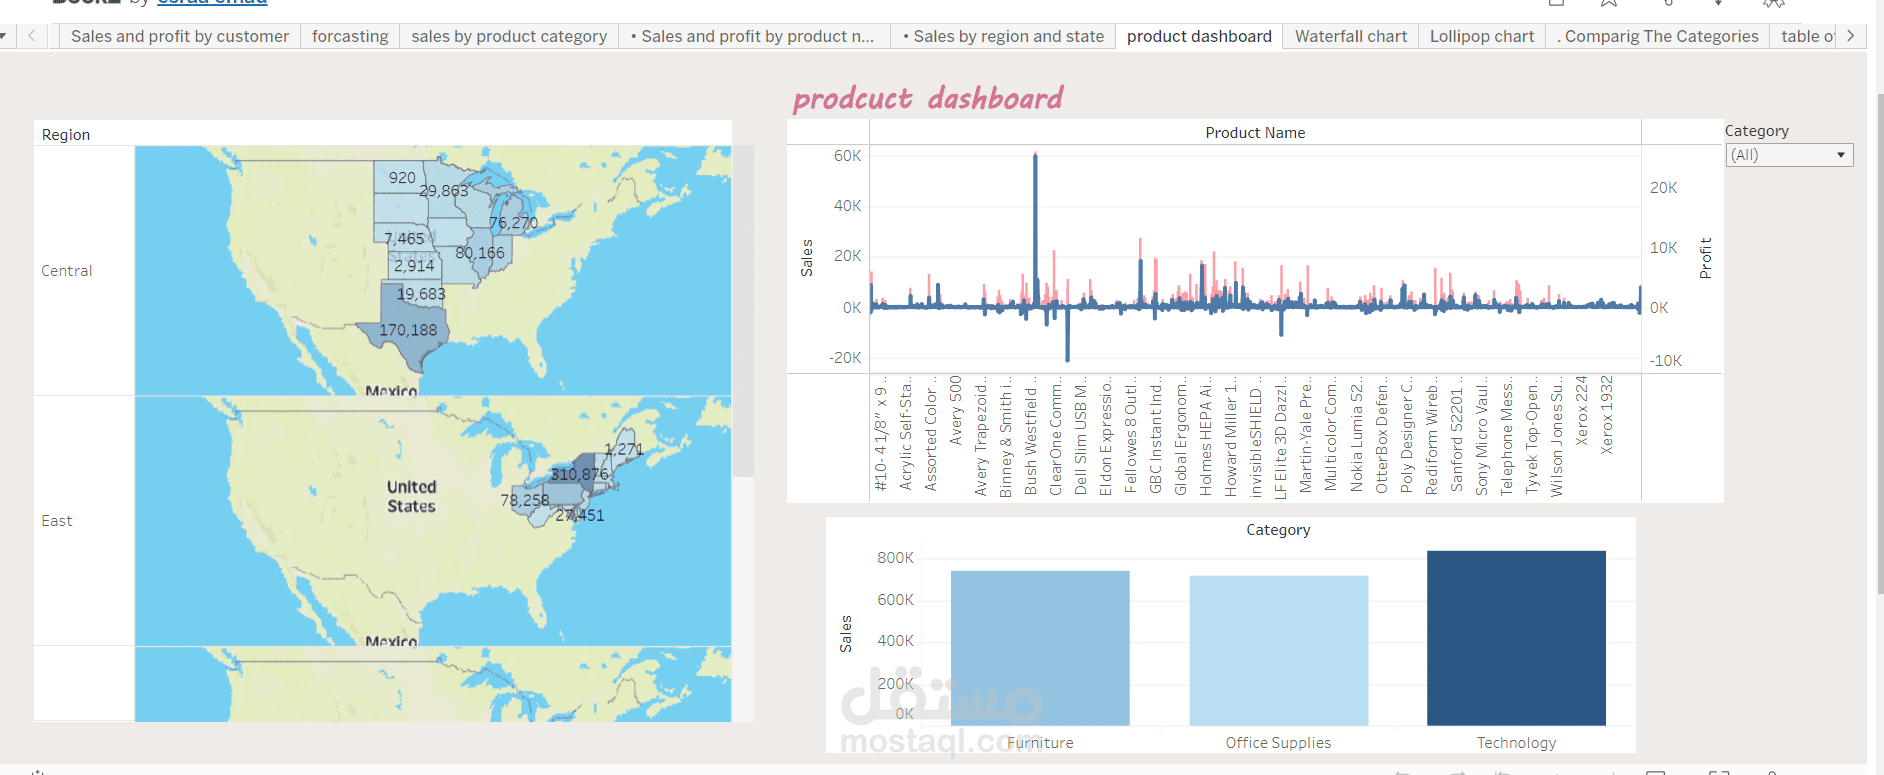
Task: Click the Category heading above bar chart
Action: coord(1278,530)
